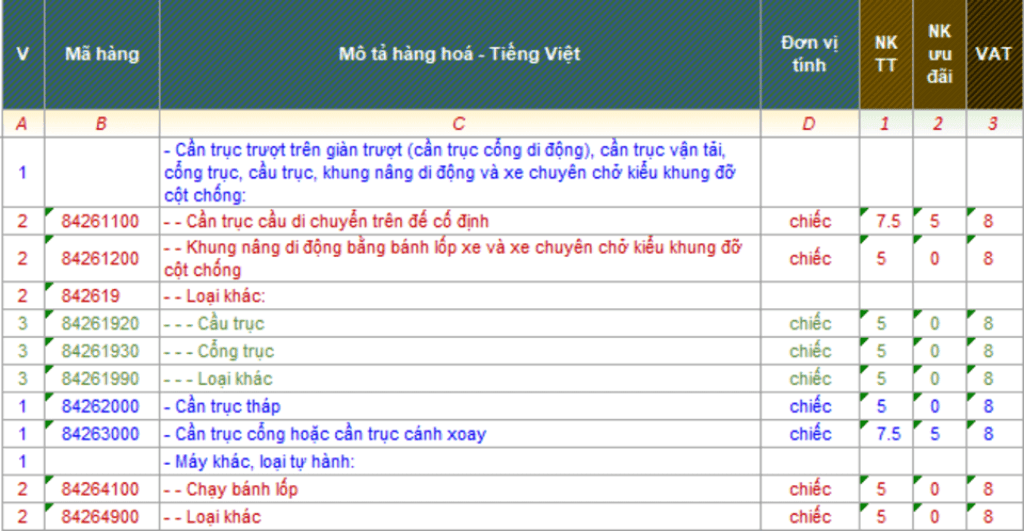Click the 'NK ưu đãi' column header
This screenshot has width=1024, height=531.
(x=939, y=55)
